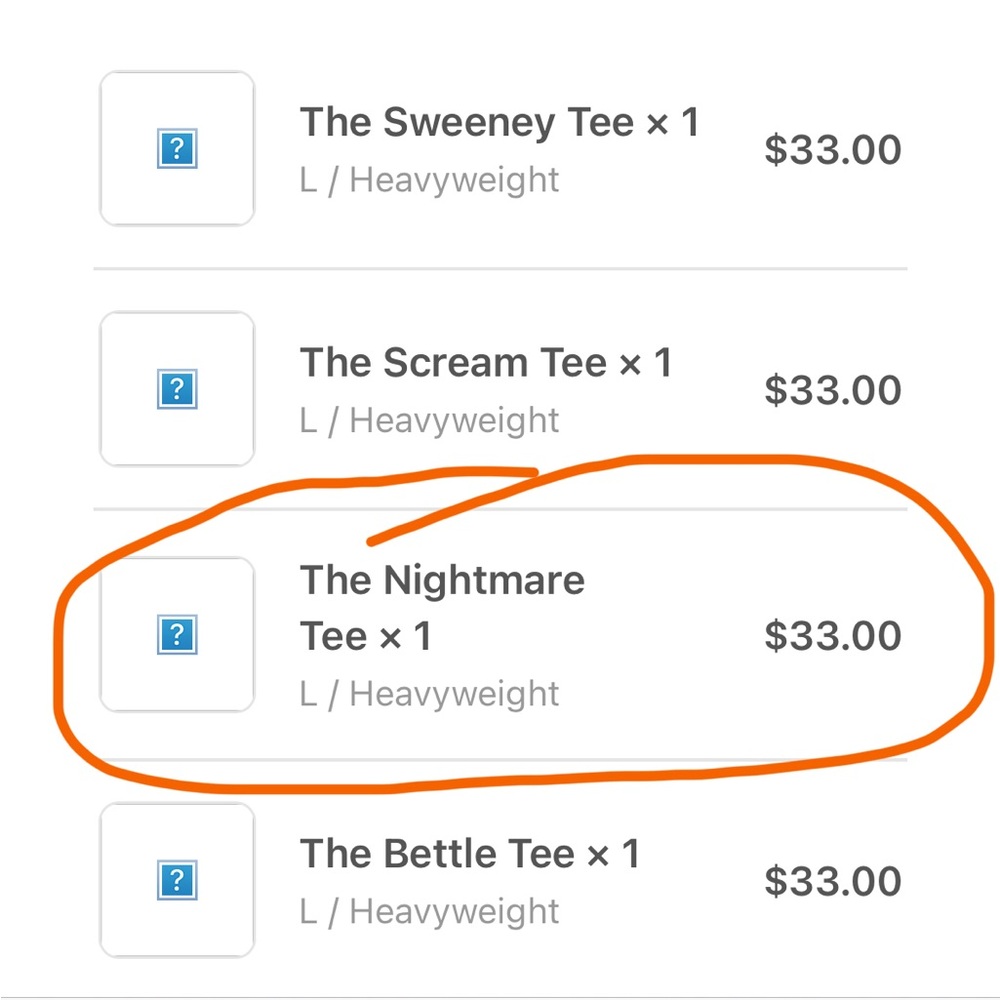Select The Nightmare Tee product title
1000x1000 pixels.
coord(442,581)
